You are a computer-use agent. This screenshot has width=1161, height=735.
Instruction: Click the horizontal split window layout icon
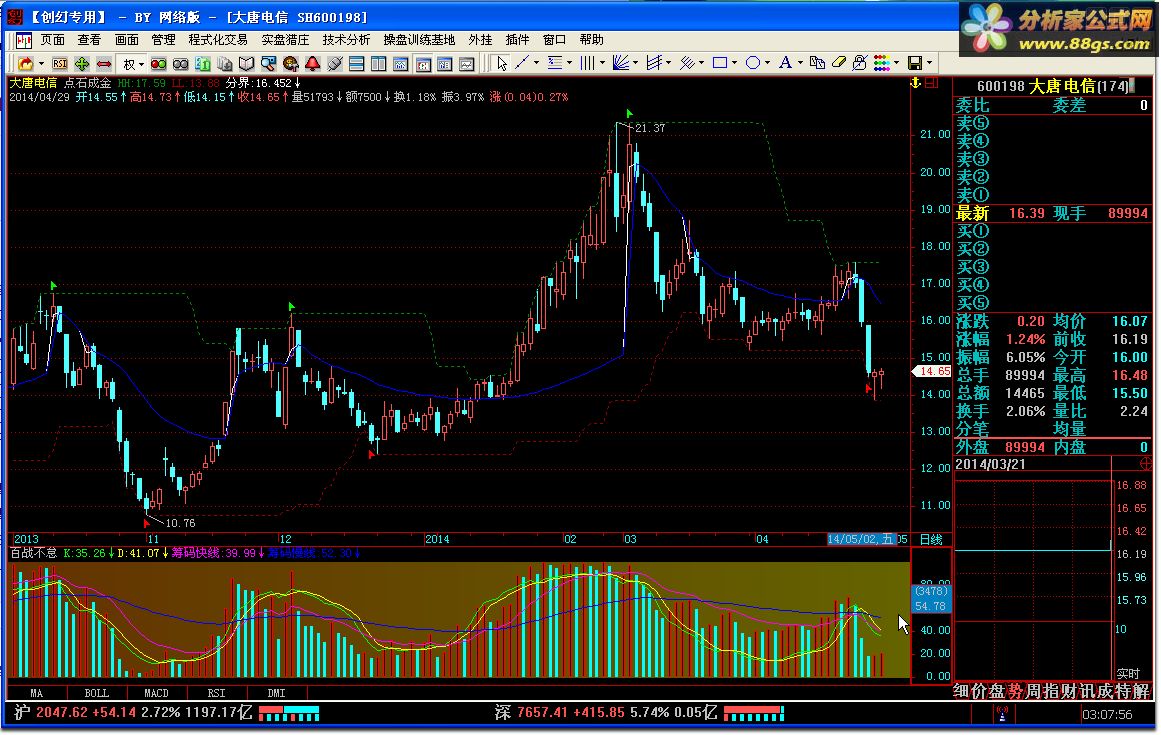(x=356, y=64)
